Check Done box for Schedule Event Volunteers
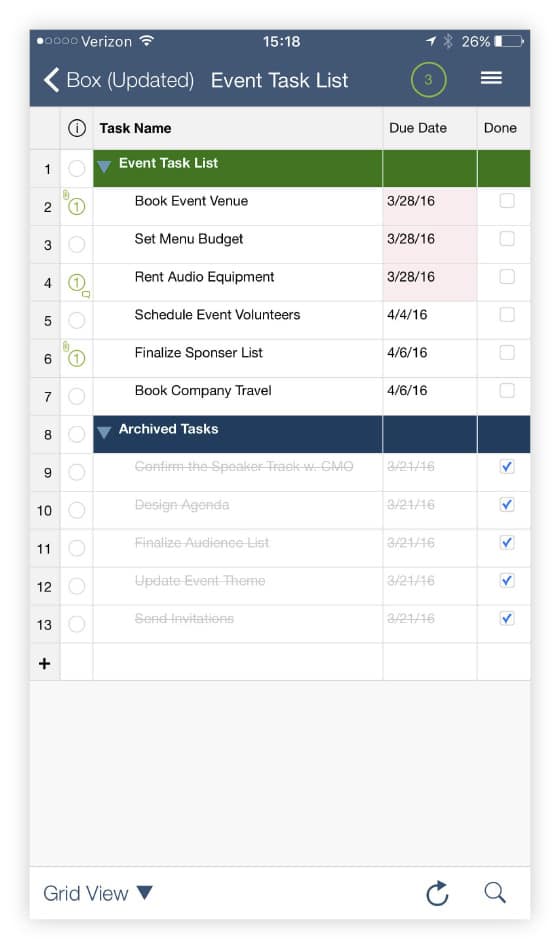The height and width of the screenshot is (949, 560). click(507, 314)
